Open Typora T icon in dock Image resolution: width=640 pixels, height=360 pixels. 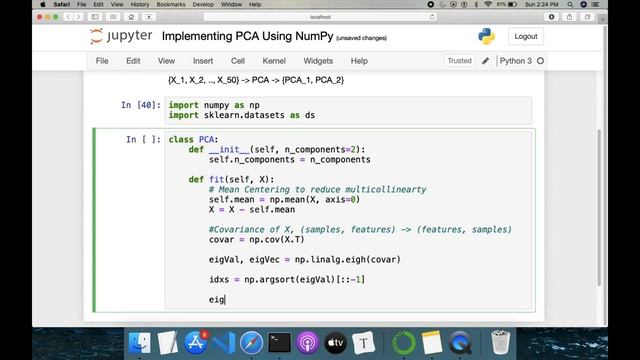[x=363, y=342]
